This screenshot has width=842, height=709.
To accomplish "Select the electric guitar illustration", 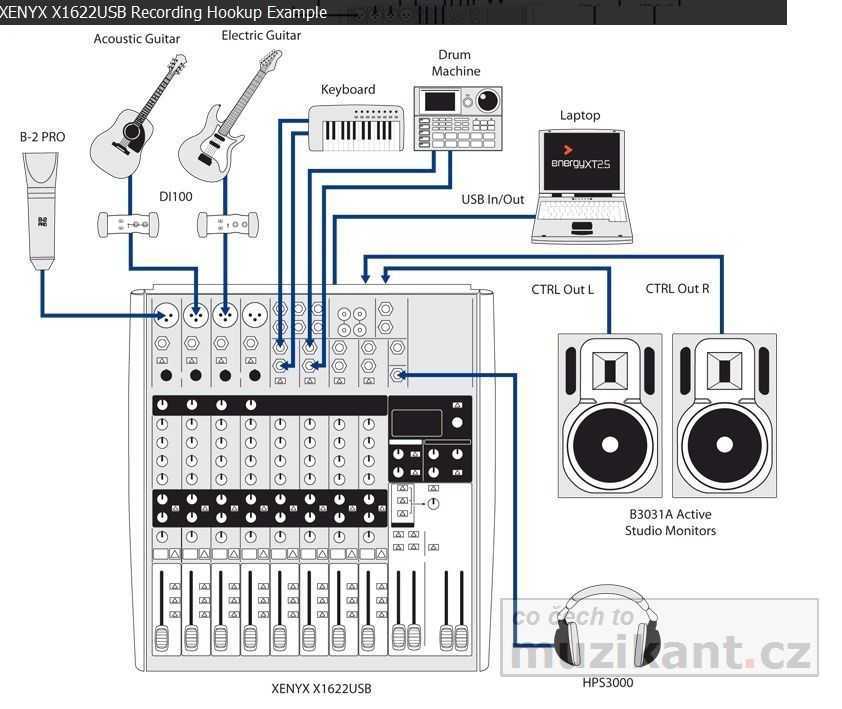I will 230,115.
